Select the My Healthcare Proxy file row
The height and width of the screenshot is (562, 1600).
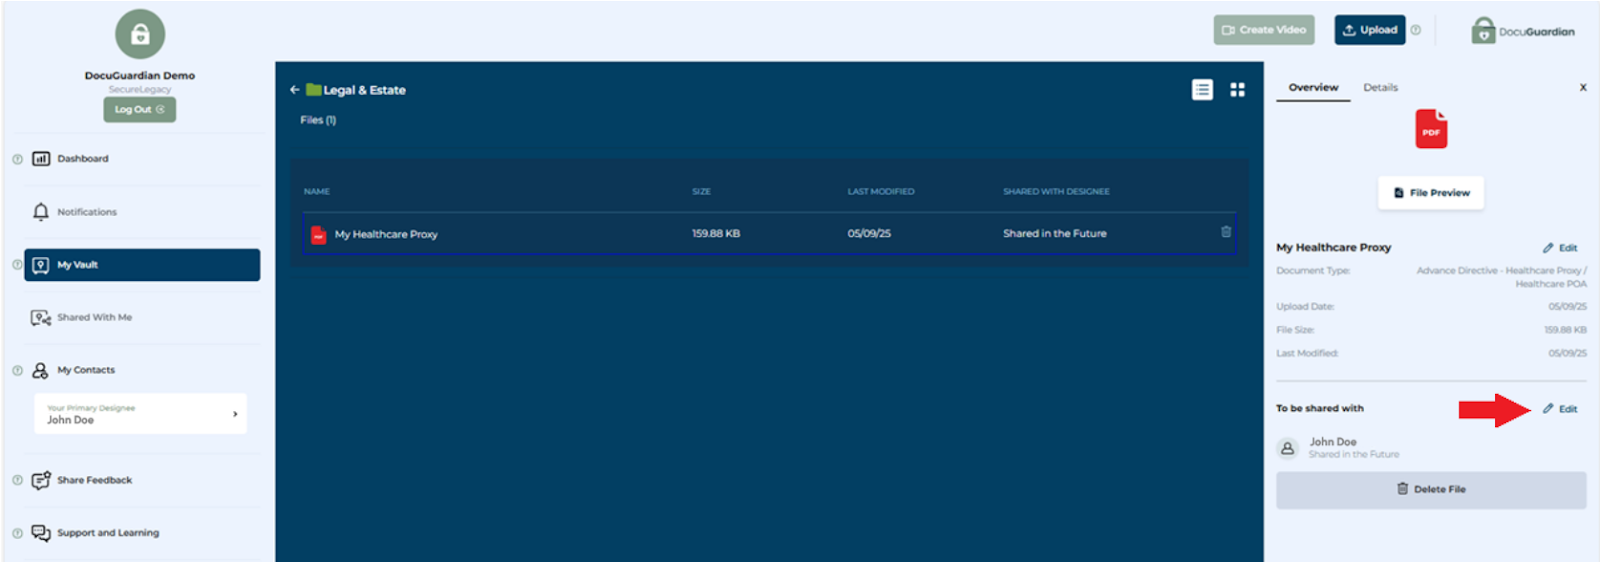(769, 234)
